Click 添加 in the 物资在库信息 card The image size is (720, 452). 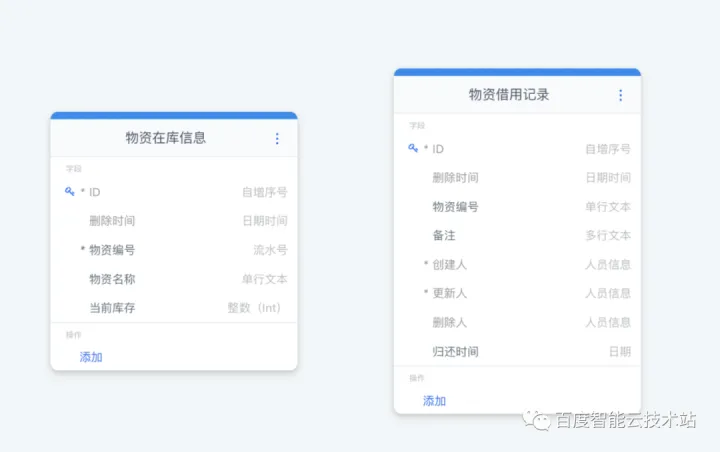tap(91, 357)
